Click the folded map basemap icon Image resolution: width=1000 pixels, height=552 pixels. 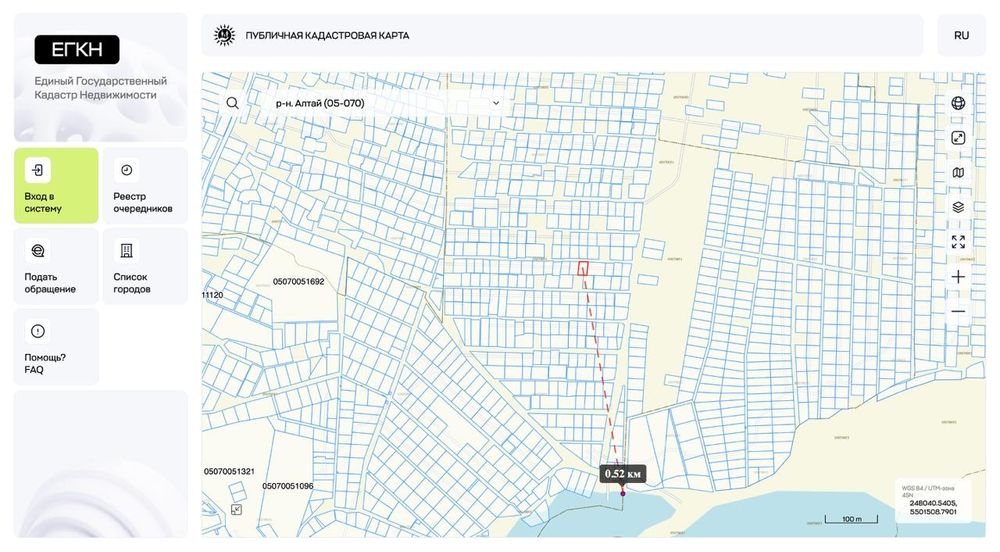point(958,173)
